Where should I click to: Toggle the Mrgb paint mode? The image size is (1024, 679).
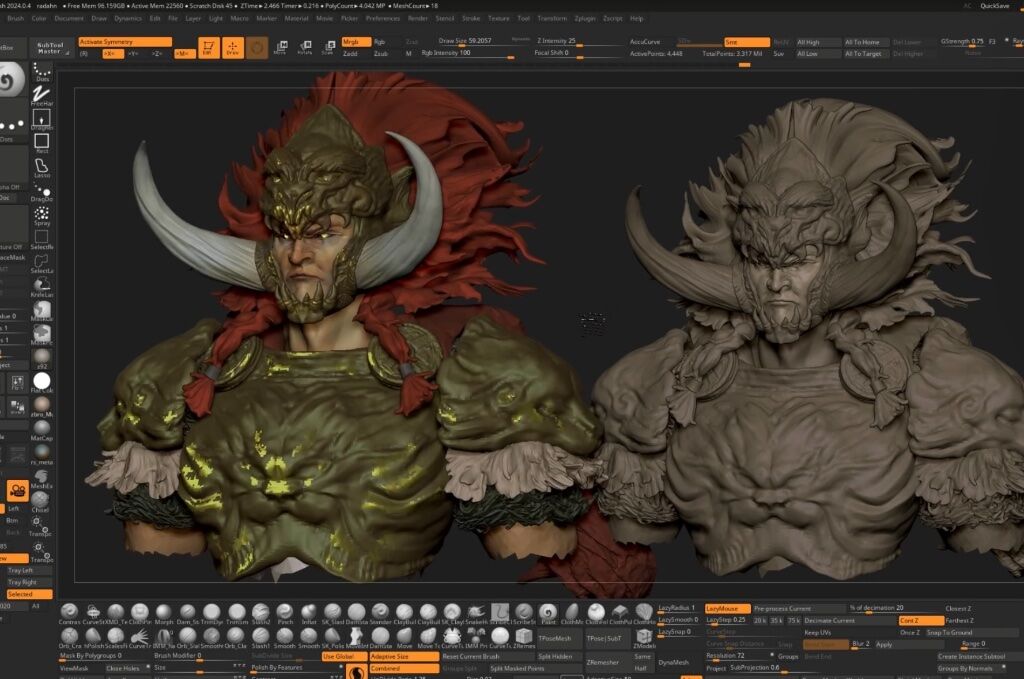click(356, 42)
